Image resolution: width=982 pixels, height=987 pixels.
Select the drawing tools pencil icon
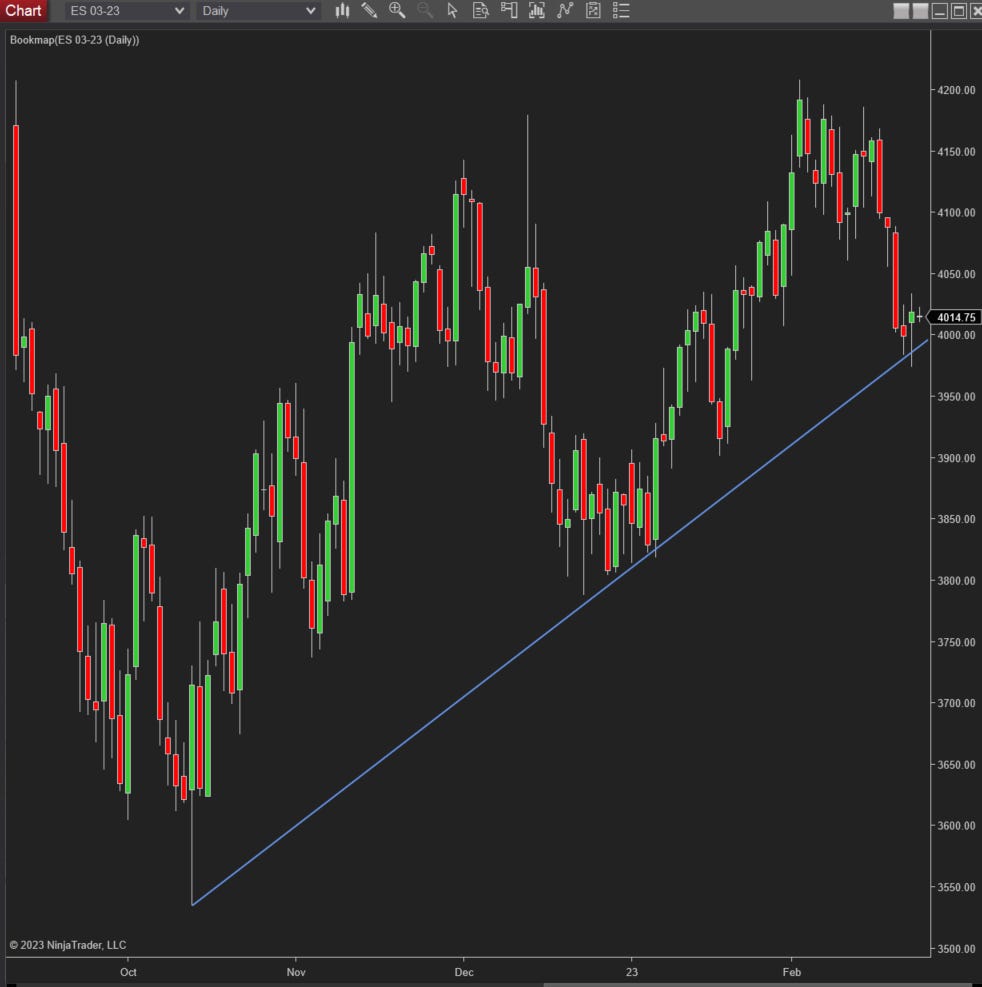370,11
